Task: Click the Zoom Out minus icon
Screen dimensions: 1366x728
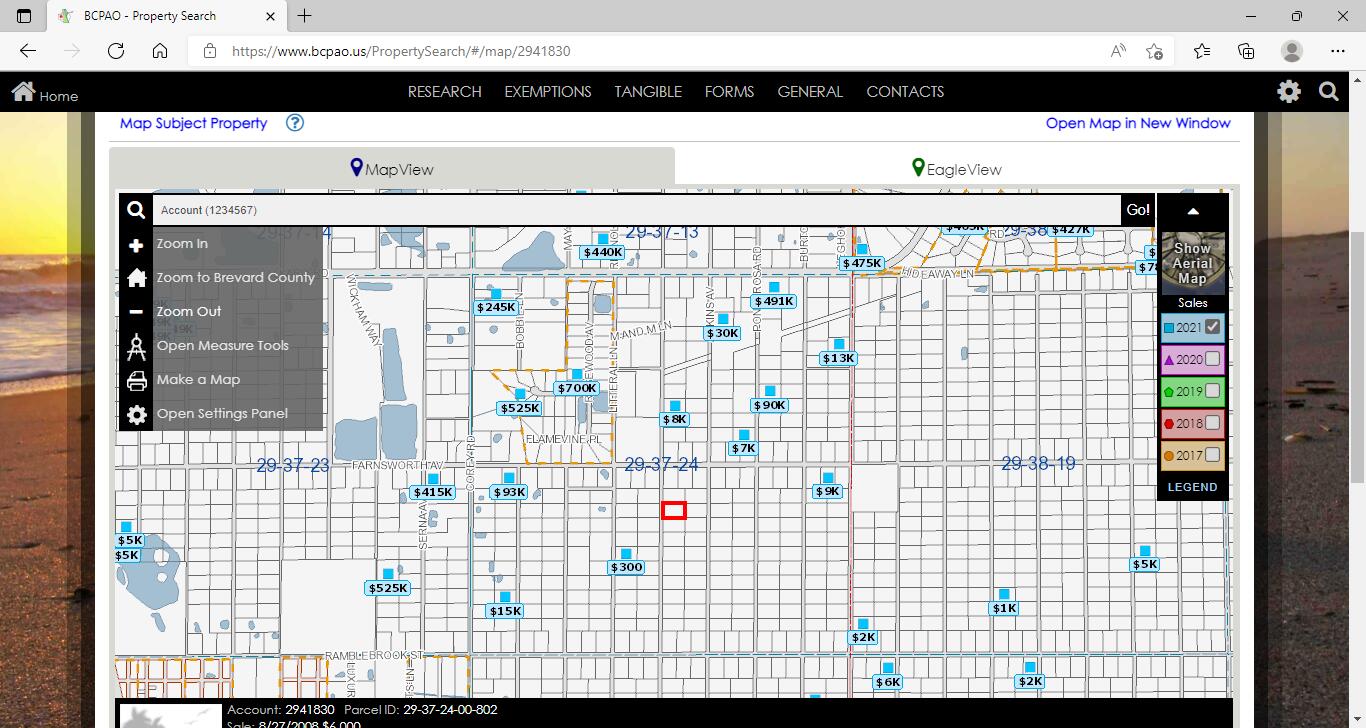Action: 136,312
